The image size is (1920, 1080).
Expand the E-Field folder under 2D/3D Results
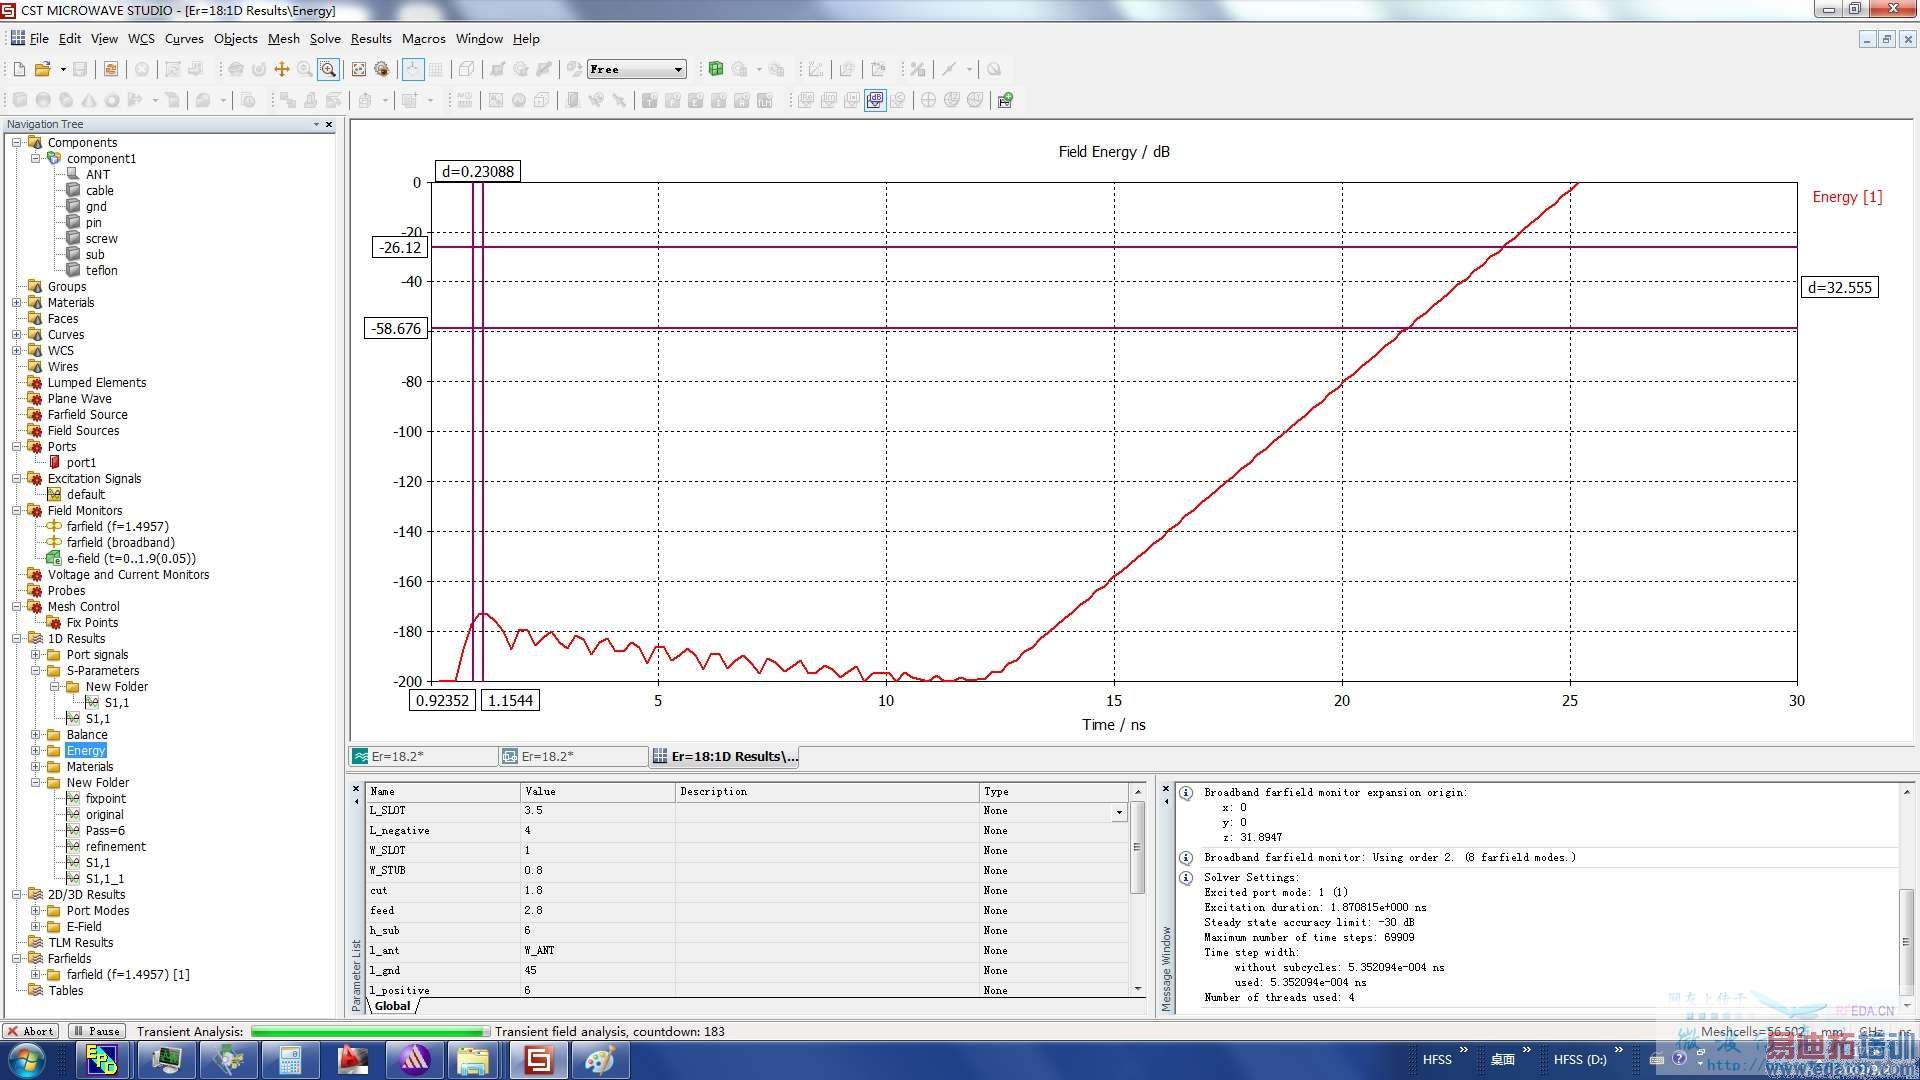[35, 926]
